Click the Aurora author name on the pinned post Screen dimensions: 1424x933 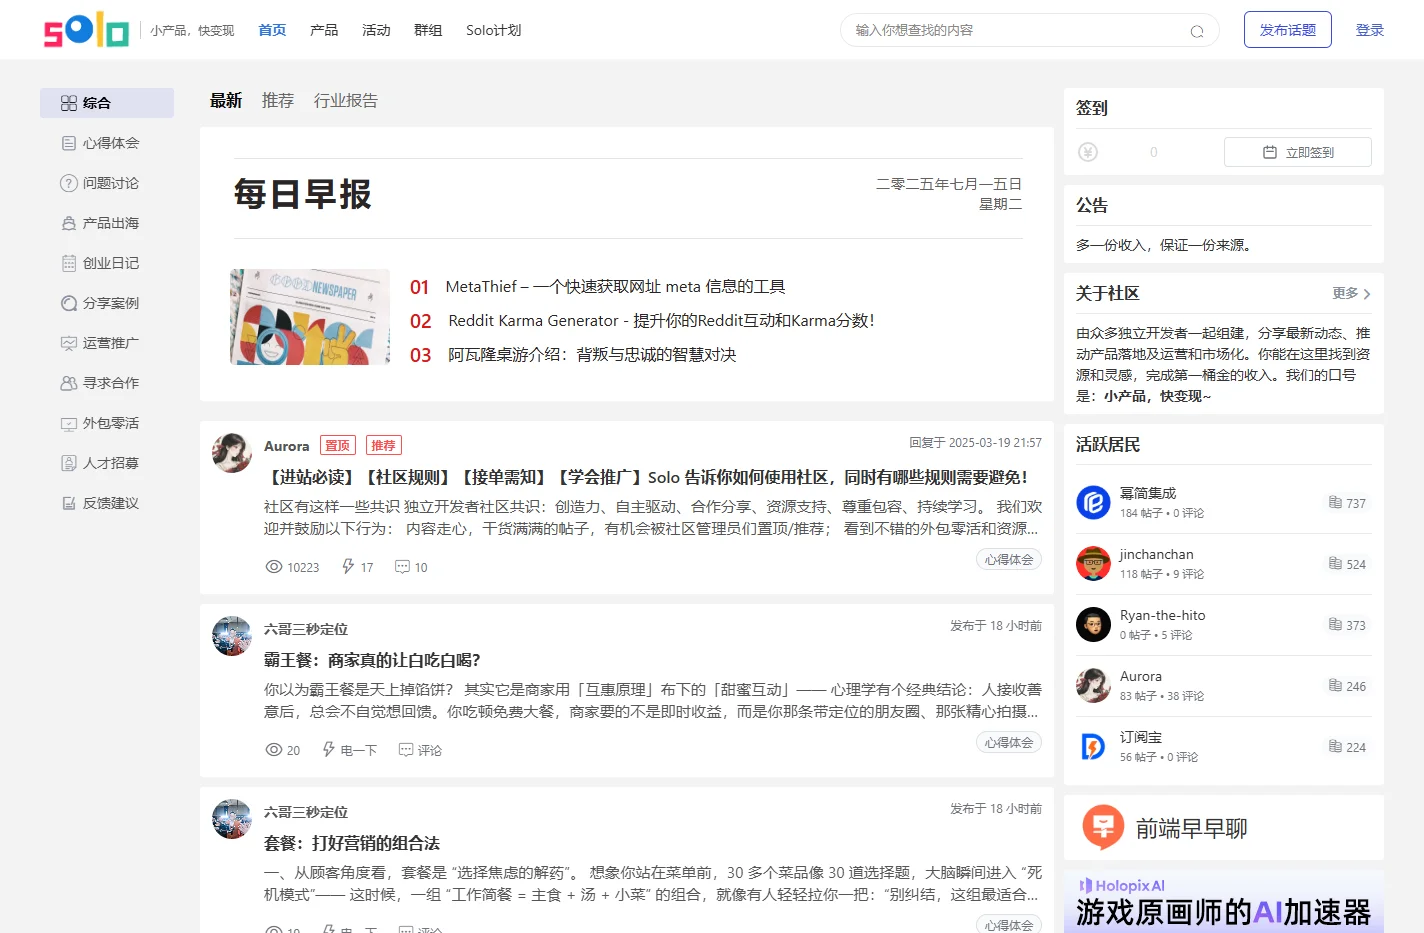(x=287, y=446)
